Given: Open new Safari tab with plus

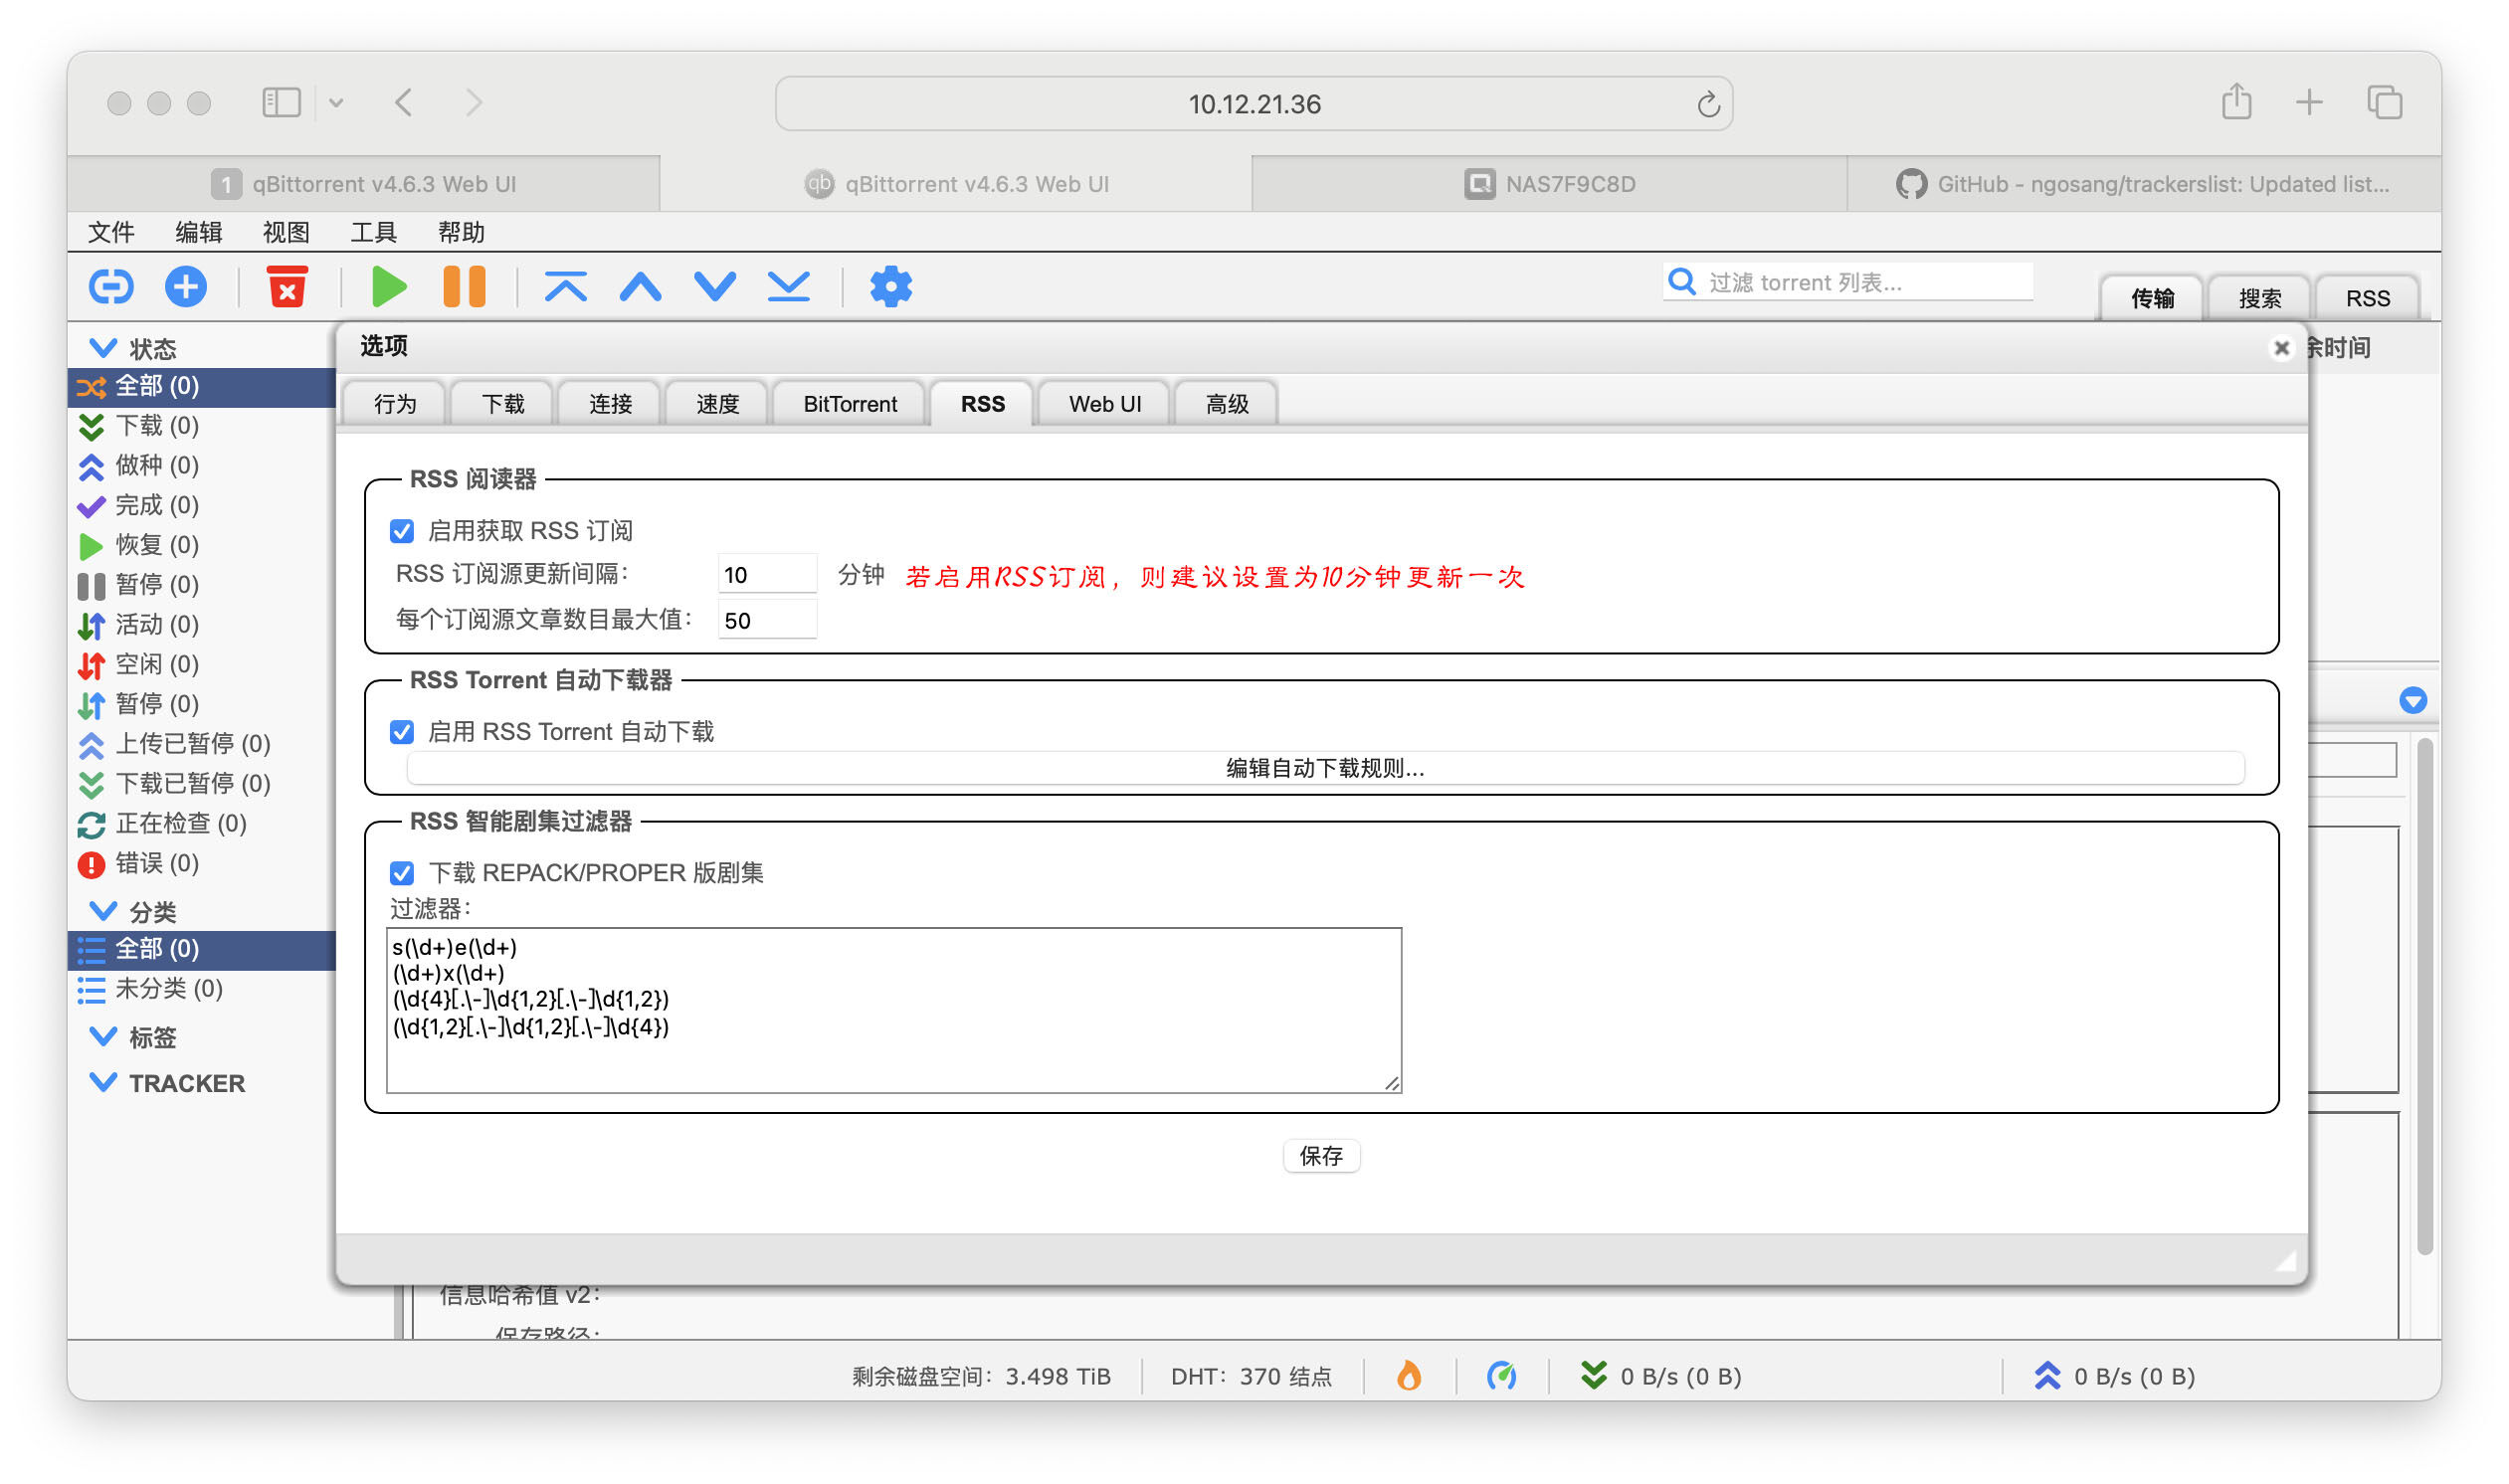Looking at the screenshot, I should pyautogui.click(x=2309, y=102).
